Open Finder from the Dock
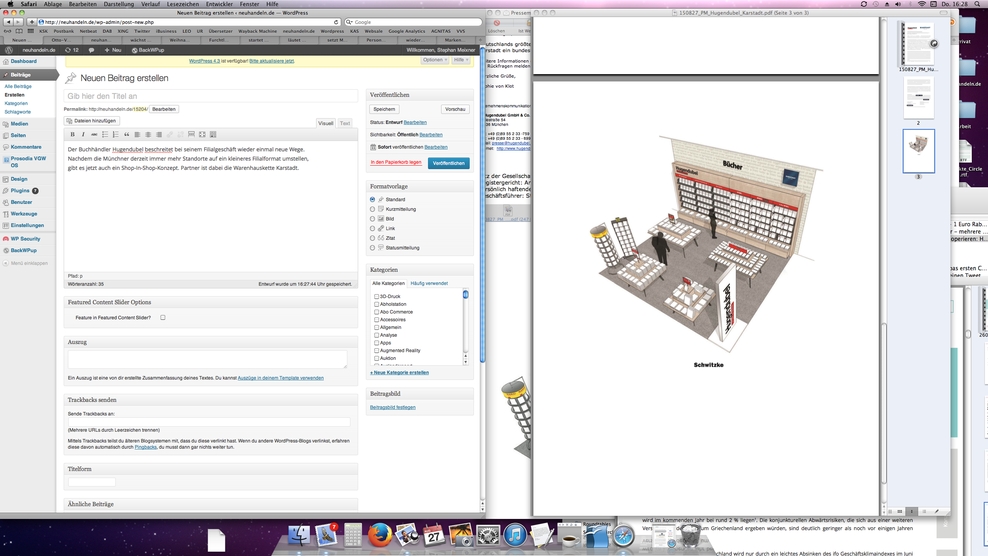Image resolution: width=988 pixels, height=556 pixels. click(x=299, y=535)
